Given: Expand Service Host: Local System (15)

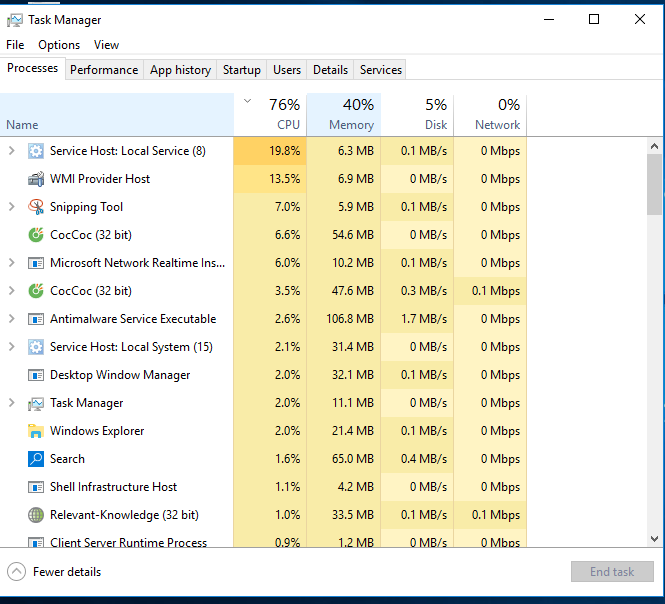Looking at the screenshot, I should tap(12, 347).
